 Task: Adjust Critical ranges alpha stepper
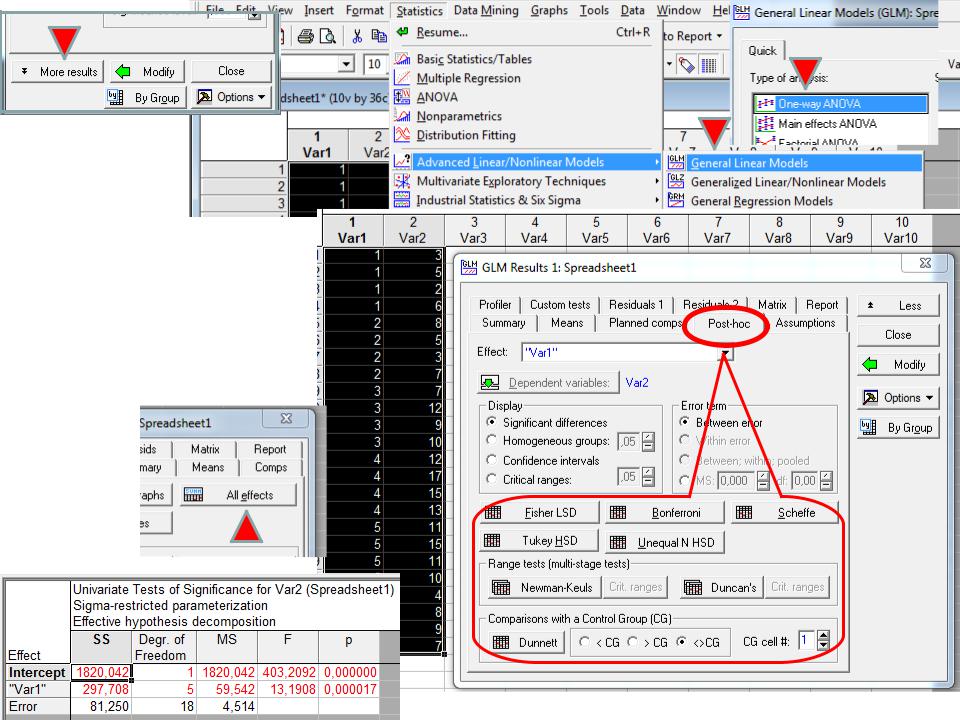pyautogui.click(x=648, y=476)
